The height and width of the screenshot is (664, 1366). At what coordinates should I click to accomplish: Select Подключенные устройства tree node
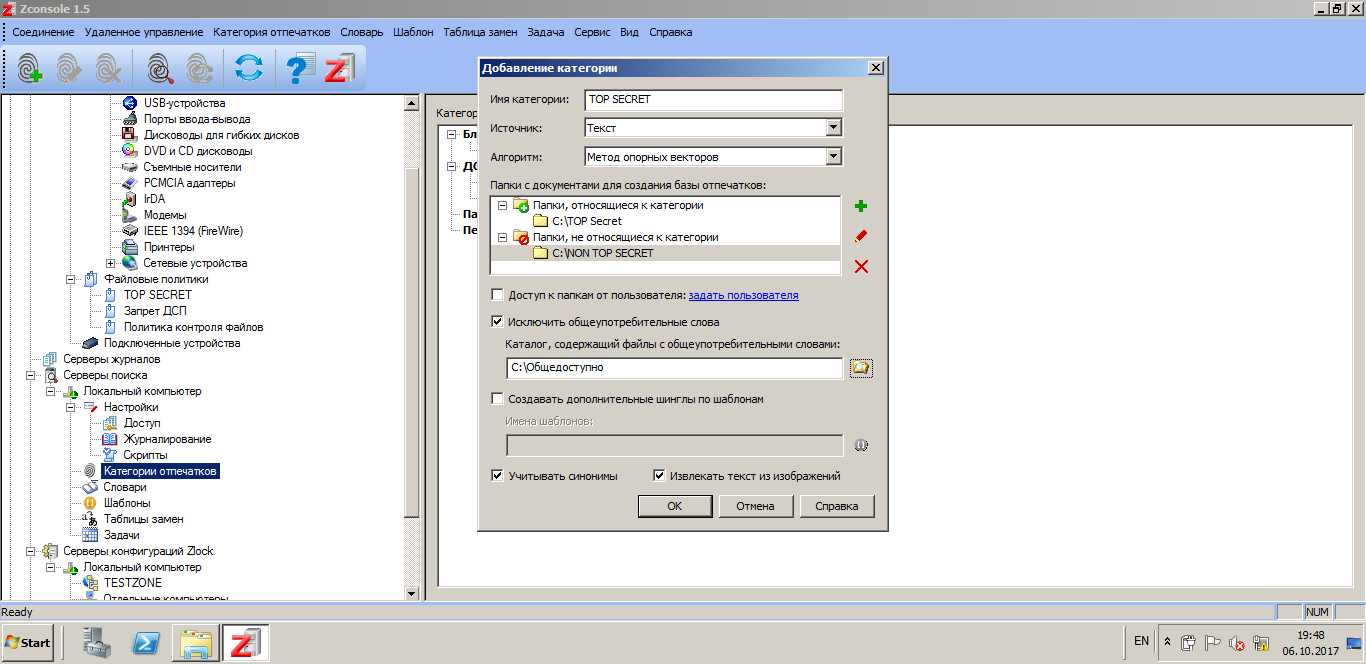click(x=172, y=343)
